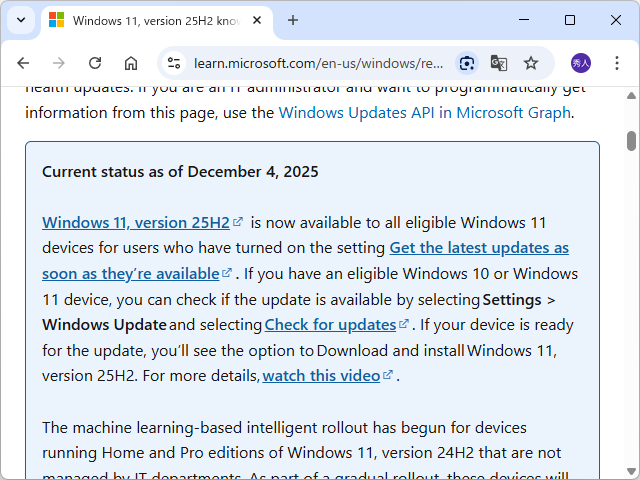Reload the current page
Image resolution: width=640 pixels, height=480 pixels.
pos(95,63)
